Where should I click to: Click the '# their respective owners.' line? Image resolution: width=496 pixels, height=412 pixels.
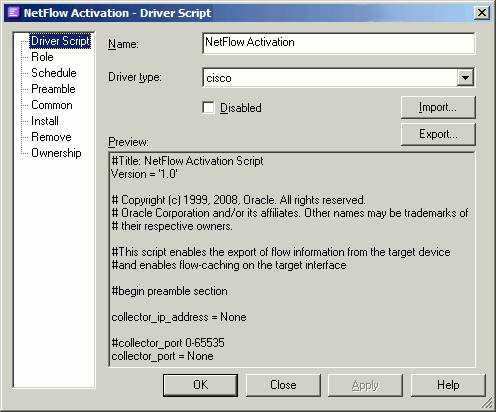click(172, 226)
